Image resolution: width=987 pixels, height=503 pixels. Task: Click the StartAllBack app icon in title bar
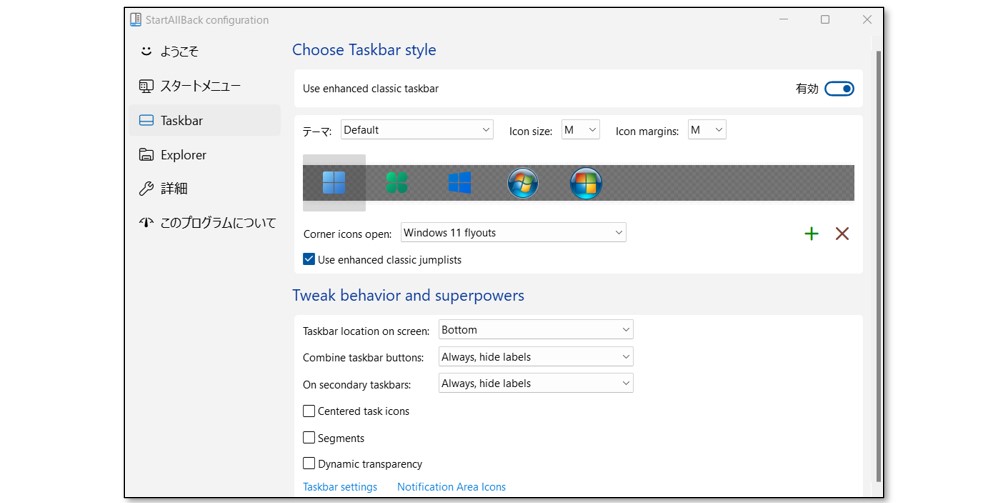[x=135, y=20]
